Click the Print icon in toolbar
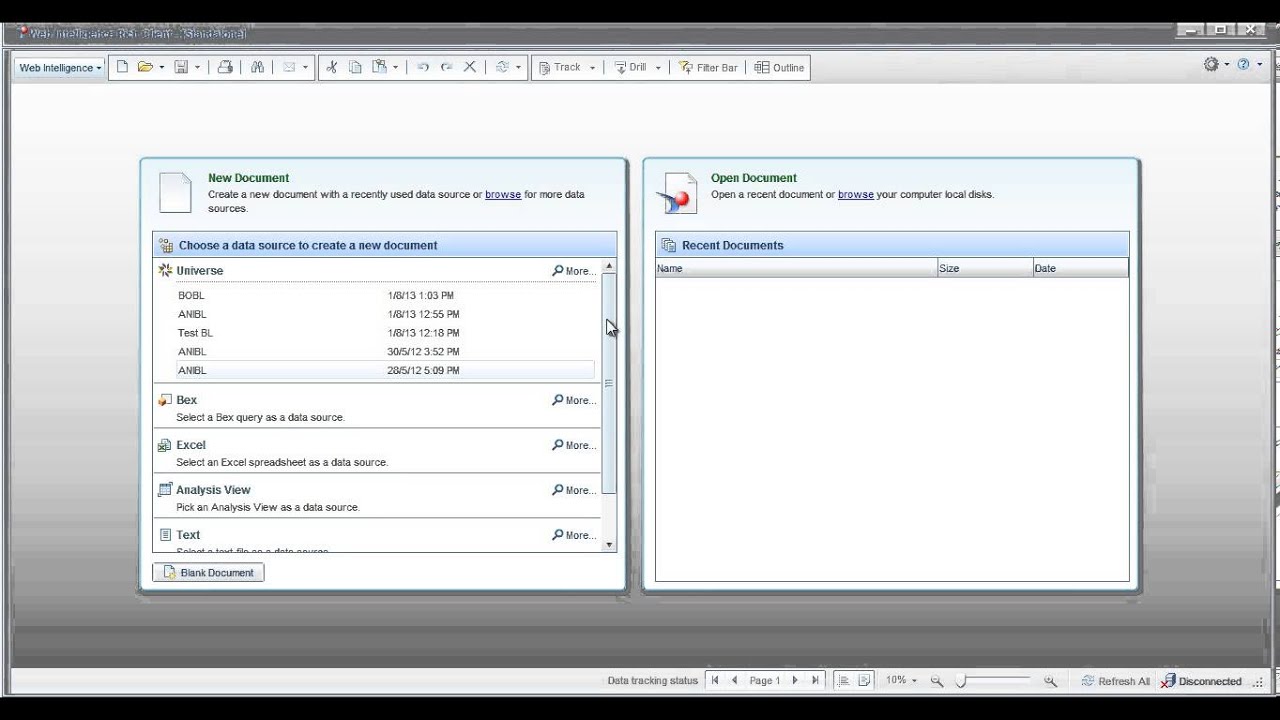 tap(225, 67)
